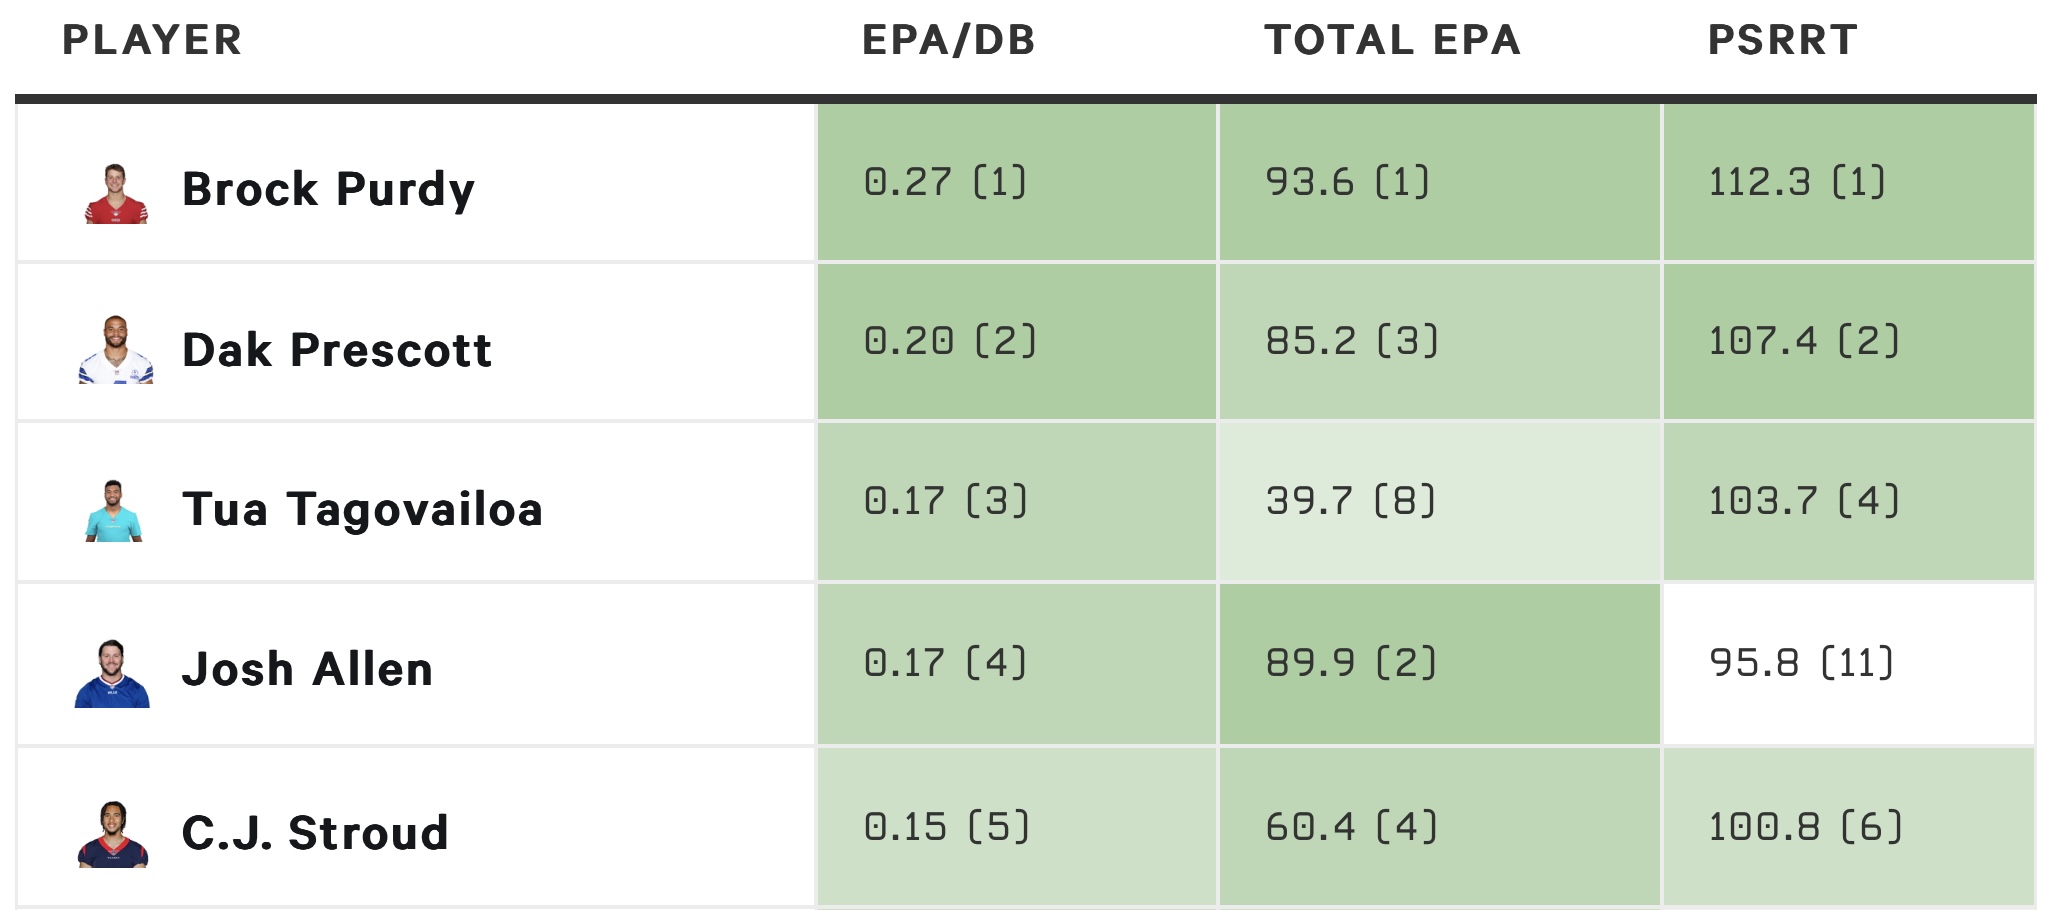Select Tua Tagovailoa's avatar image
Screen dimensions: 2058x910
(114, 511)
